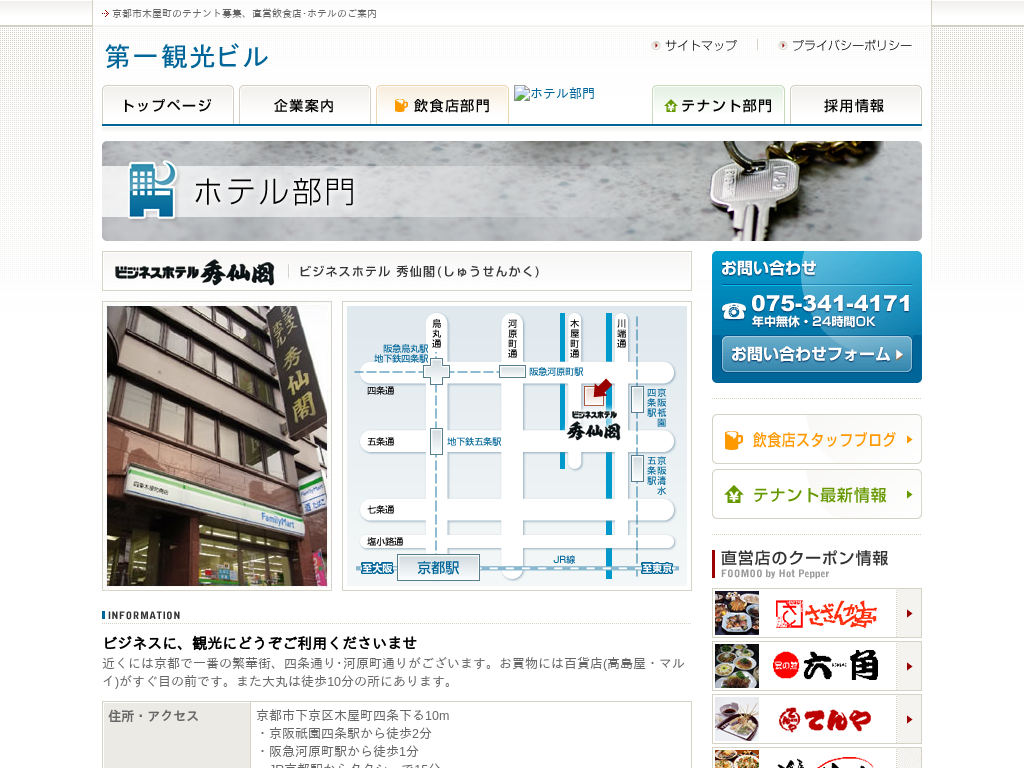
Task: Open the プライバシーポリシー link
Action: [x=852, y=45]
